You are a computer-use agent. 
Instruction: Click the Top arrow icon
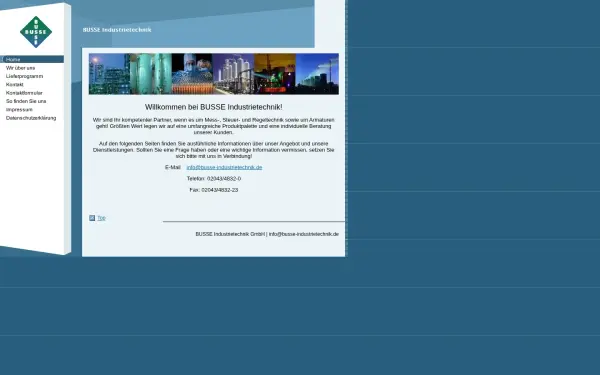pos(92,218)
